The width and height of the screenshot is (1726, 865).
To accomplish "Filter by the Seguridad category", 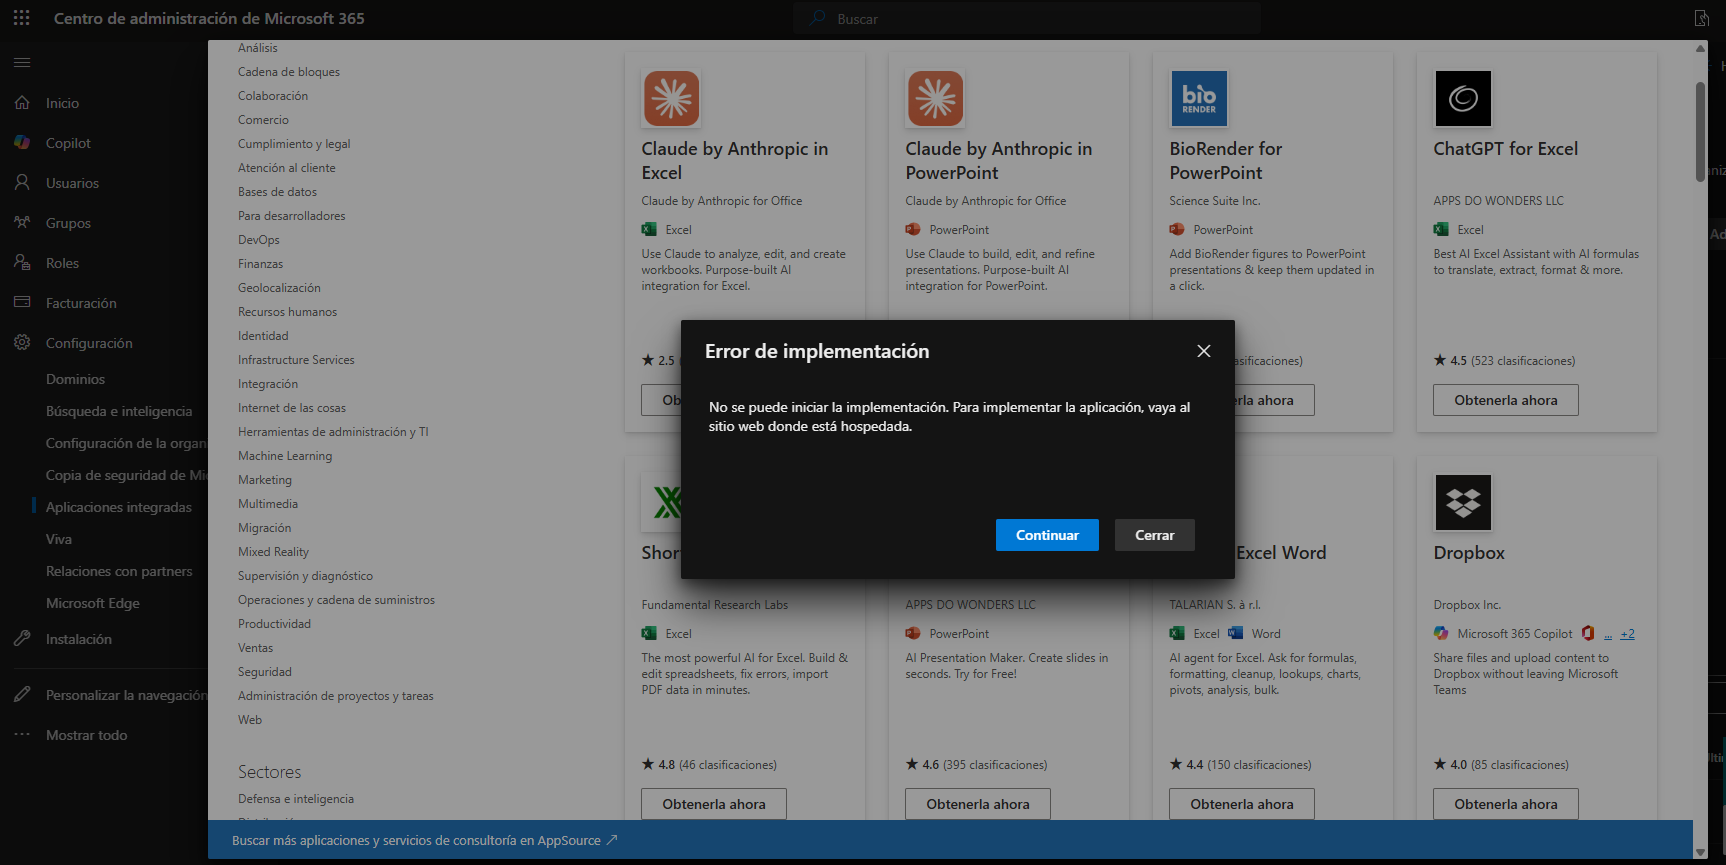I will click(x=265, y=672).
